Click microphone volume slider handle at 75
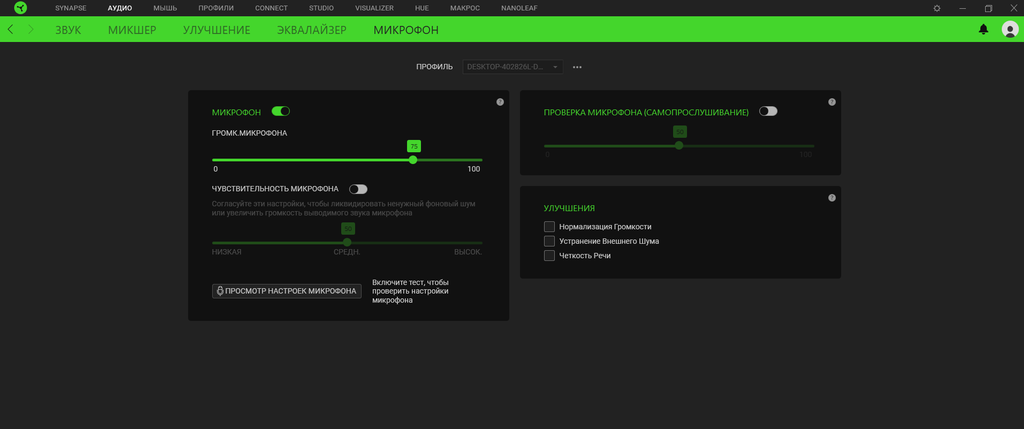The width and height of the screenshot is (1024, 429). [x=413, y=159]
